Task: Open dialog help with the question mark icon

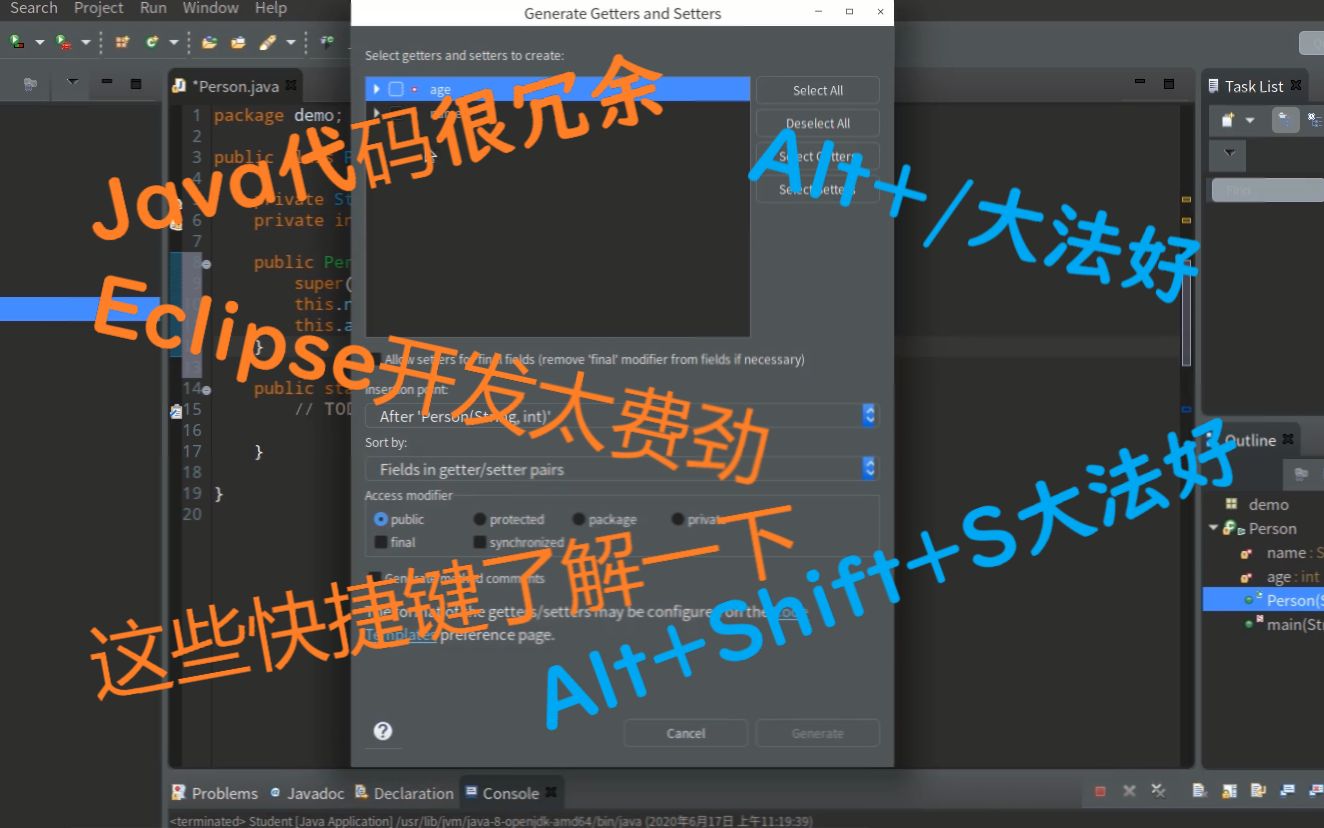Action: click(x=382, y=731)
